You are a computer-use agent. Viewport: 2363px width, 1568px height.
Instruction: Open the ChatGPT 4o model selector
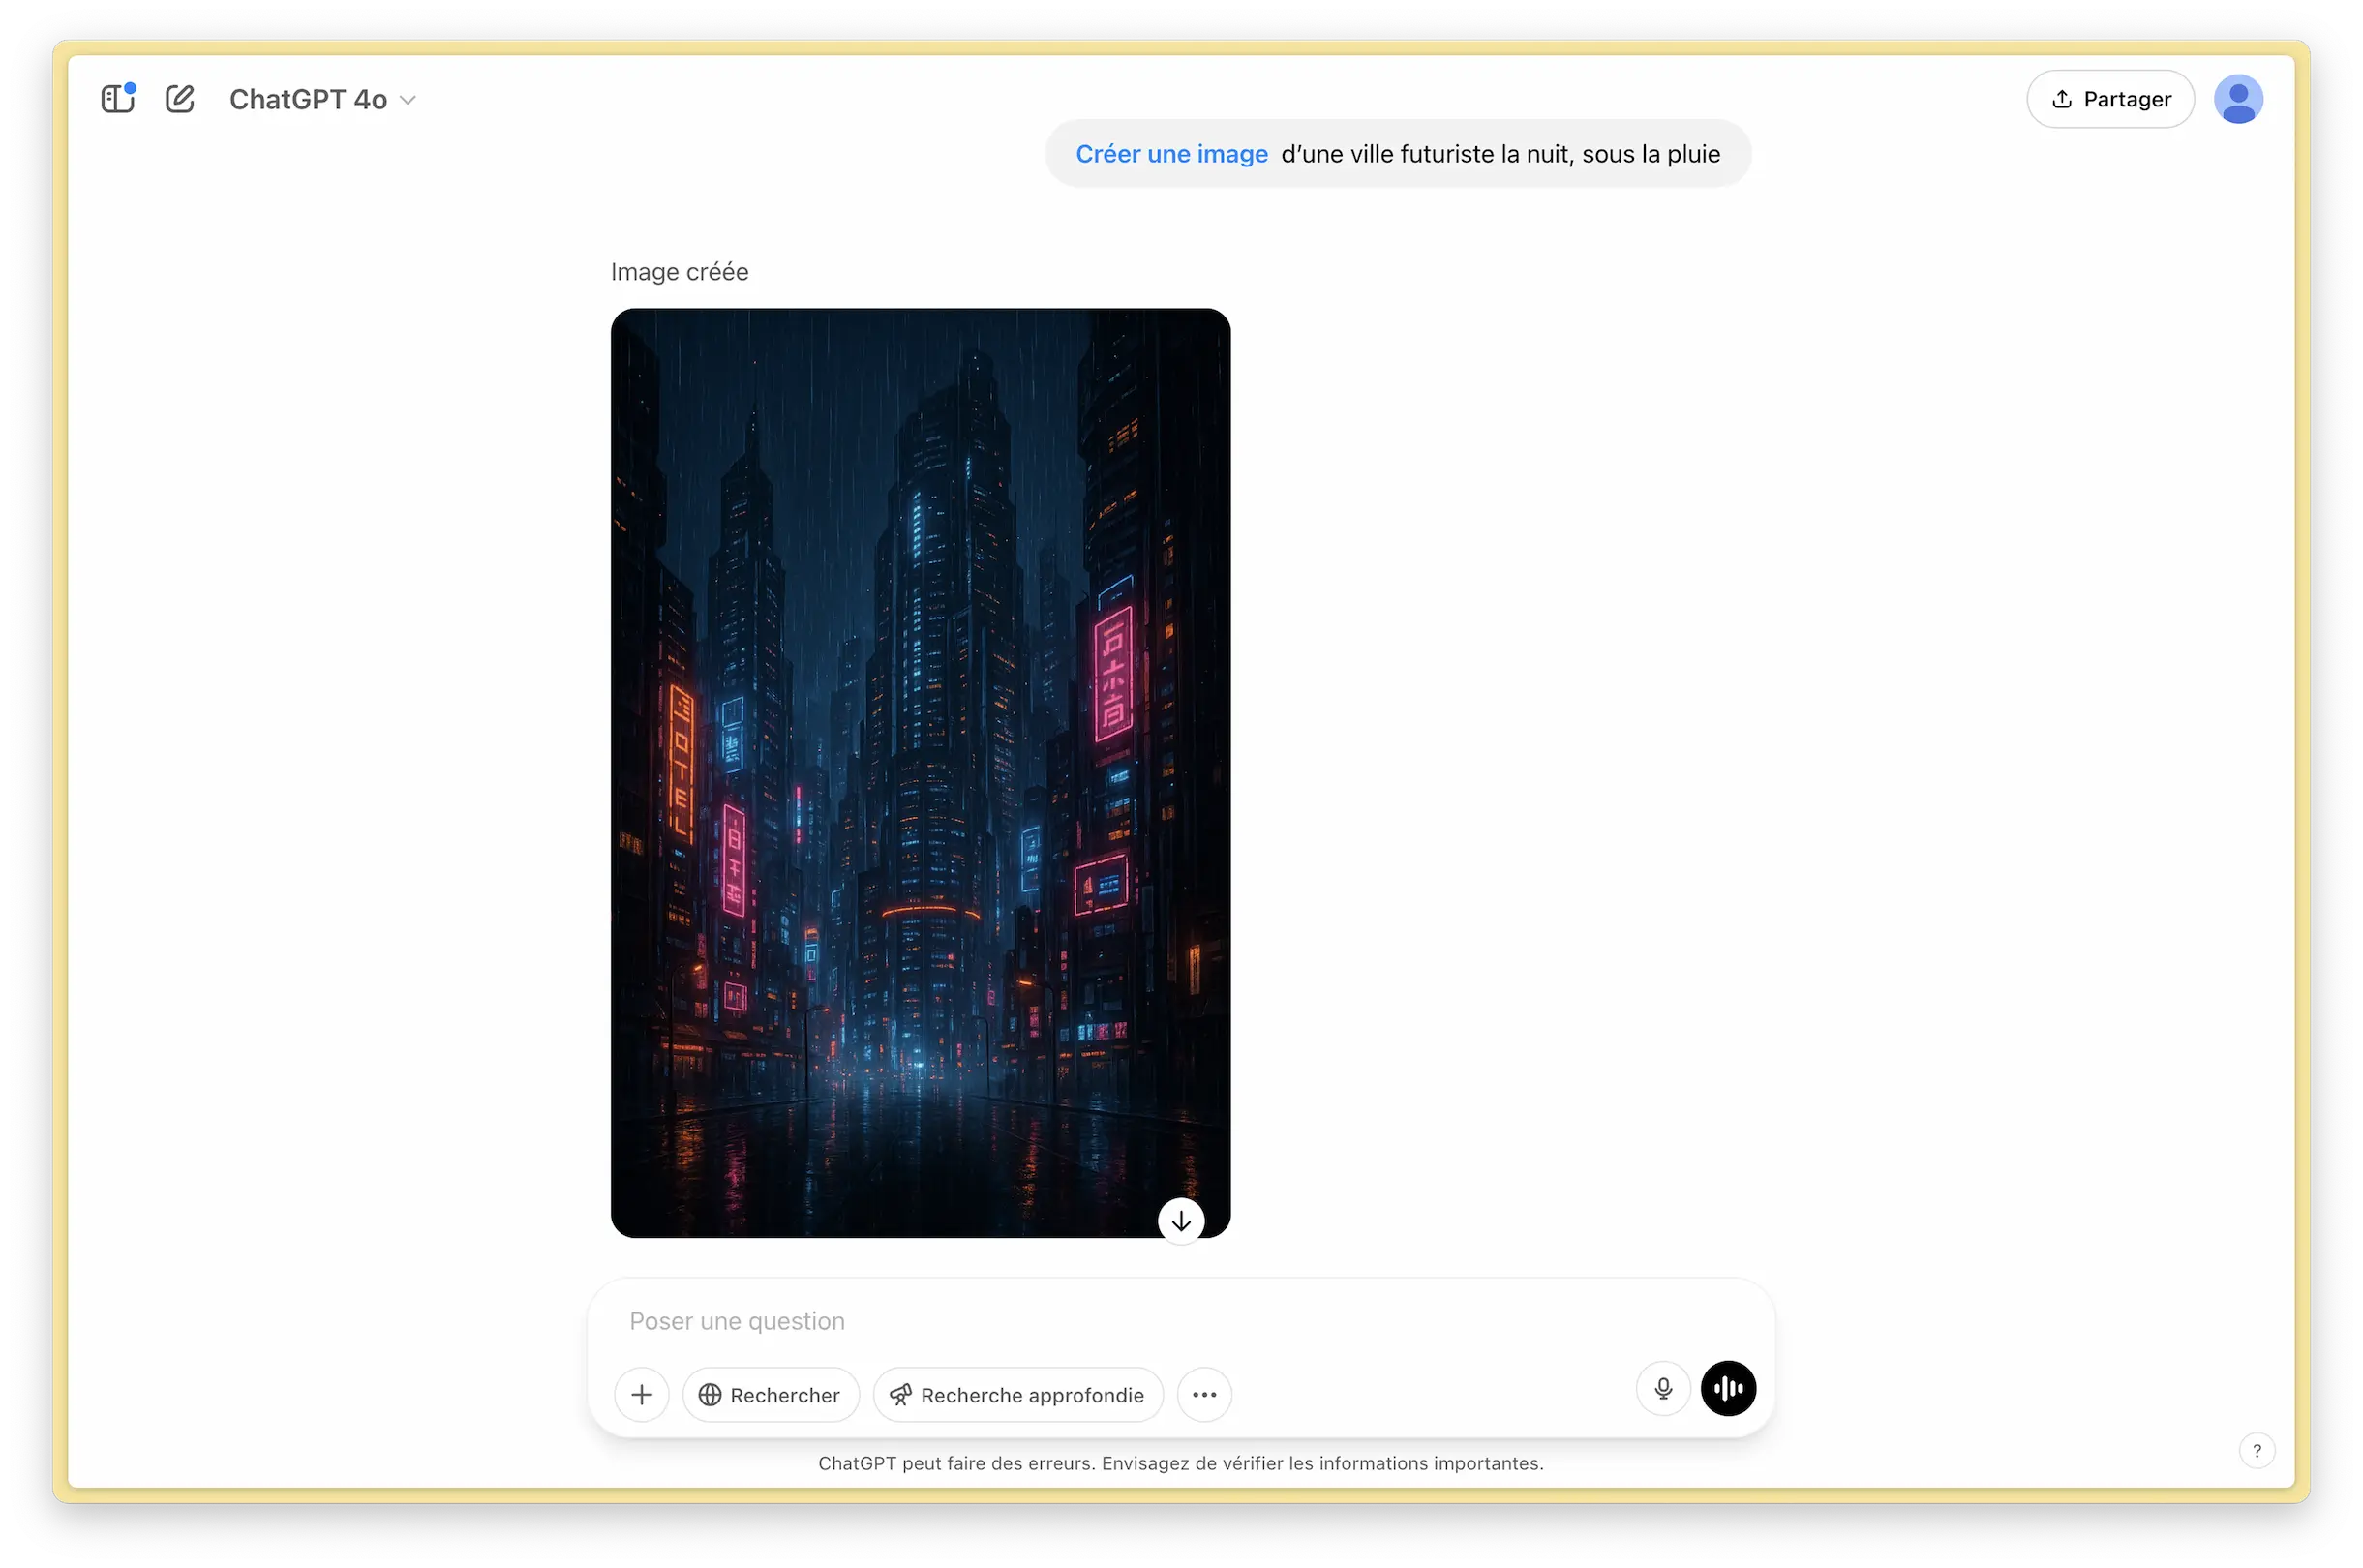(x=309, y=99)
